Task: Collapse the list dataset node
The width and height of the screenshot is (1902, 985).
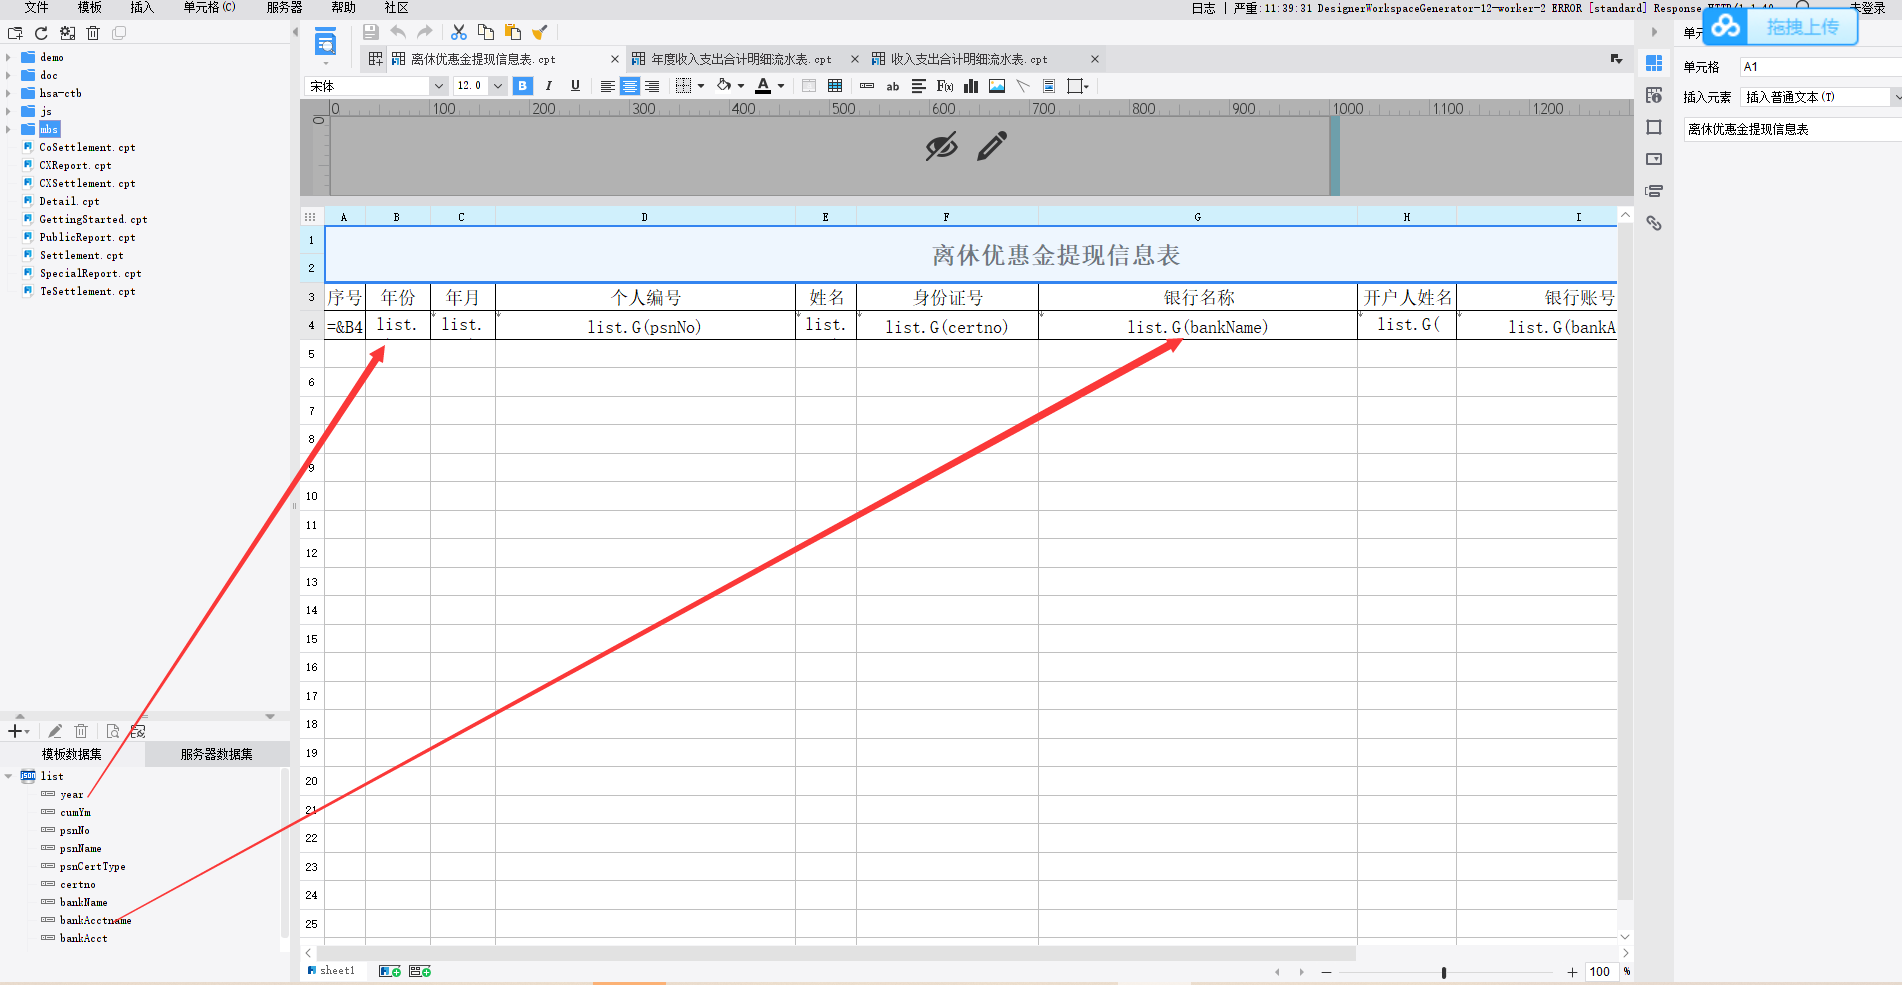Action: tap(8, 776)
